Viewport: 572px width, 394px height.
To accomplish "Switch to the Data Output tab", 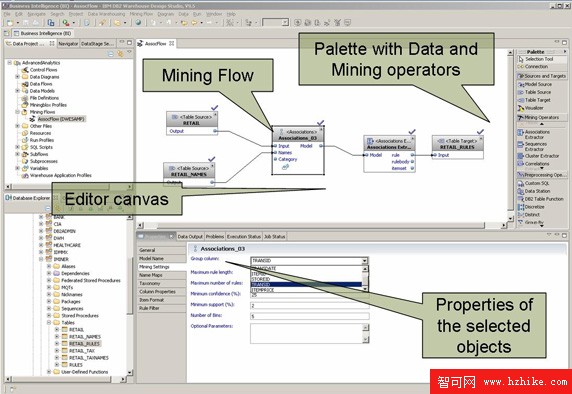I will coord(190,237).
